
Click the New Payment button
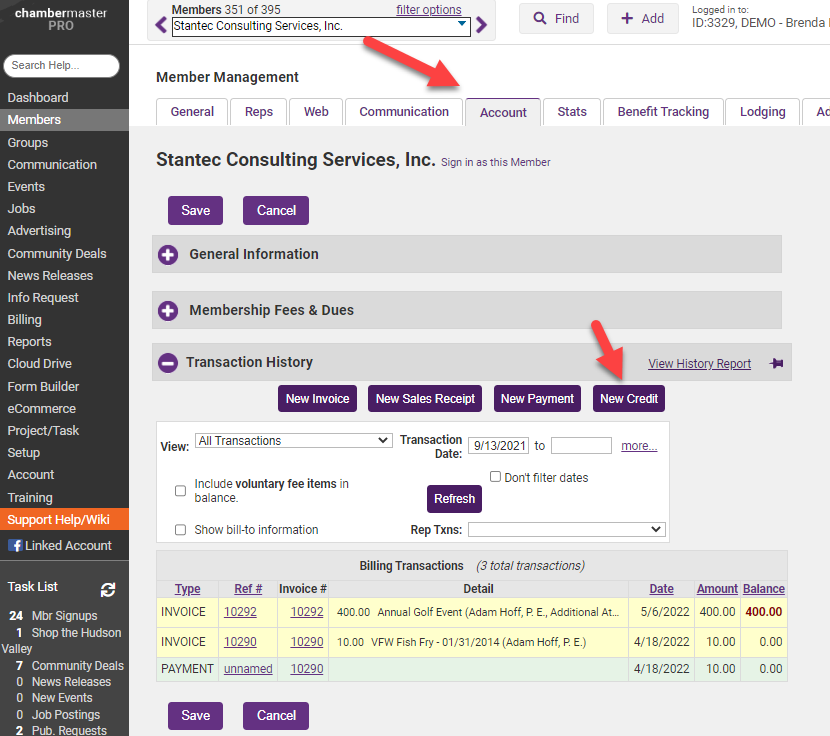pos(537,399)
